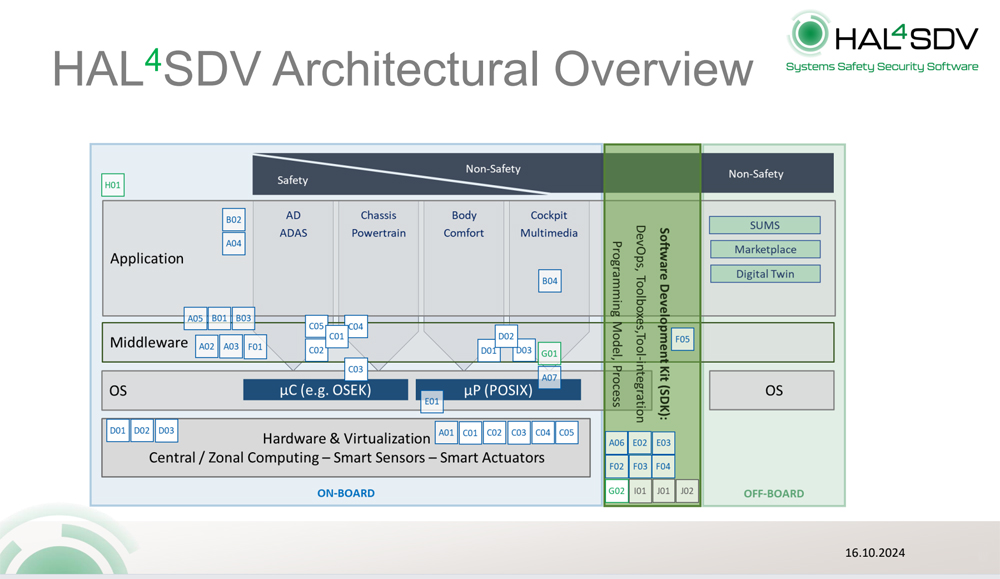Click the µC (e.g. OSEK) bar
The width and height of the screenshot is (1000, 579).
(325, 390)
